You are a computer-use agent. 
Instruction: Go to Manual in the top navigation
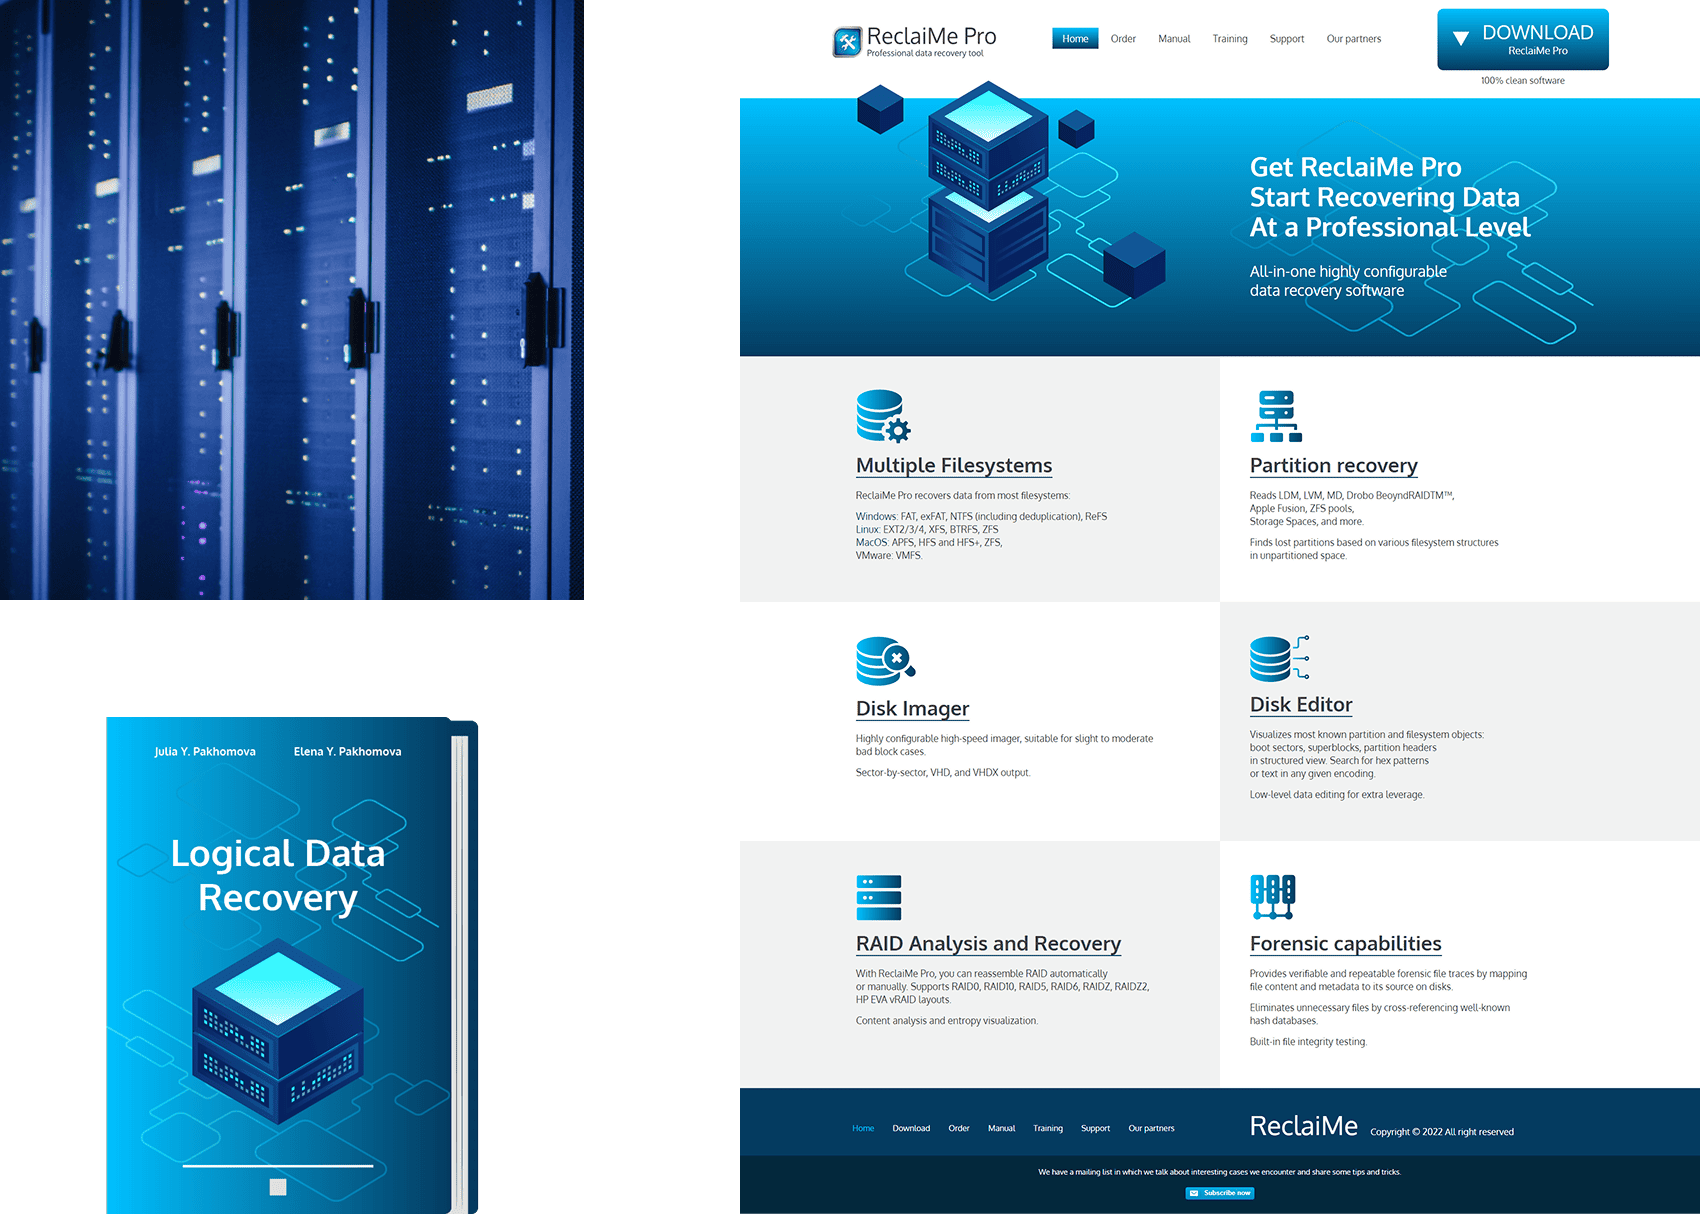1174,39
